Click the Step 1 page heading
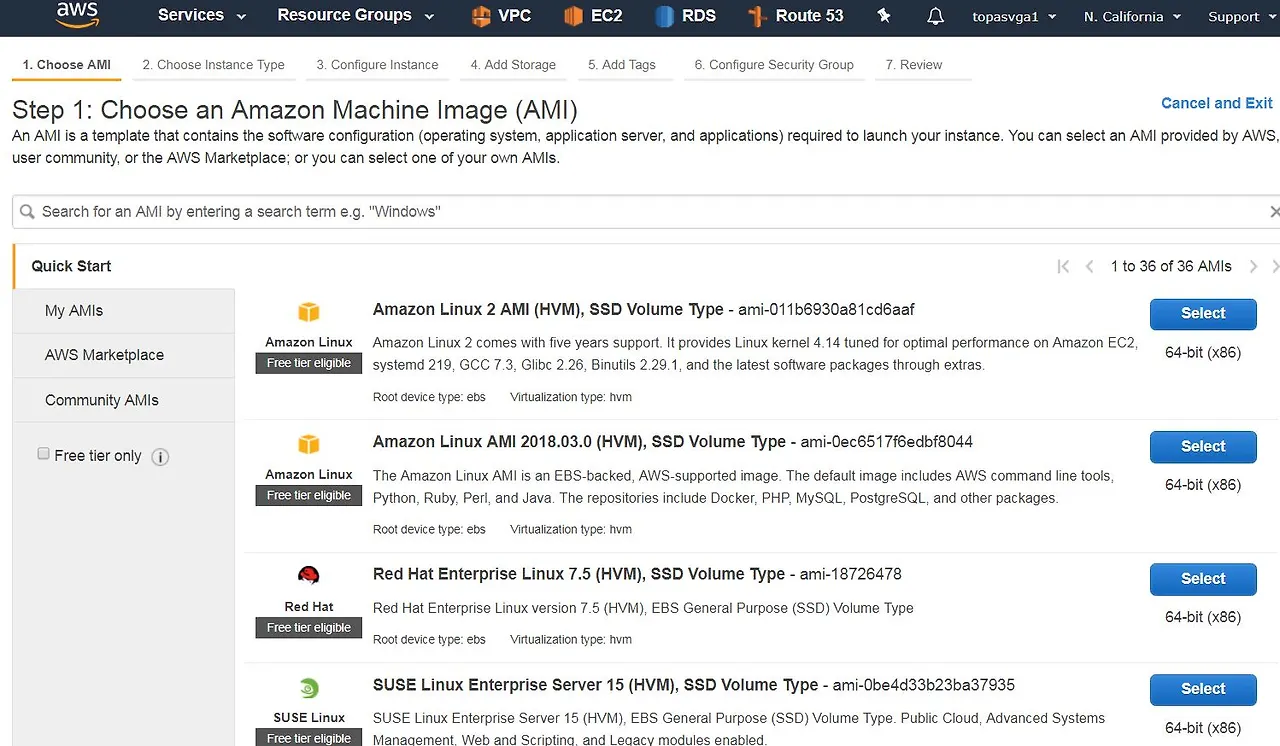Screen dimensions: 1280x746 pos(295,110)
